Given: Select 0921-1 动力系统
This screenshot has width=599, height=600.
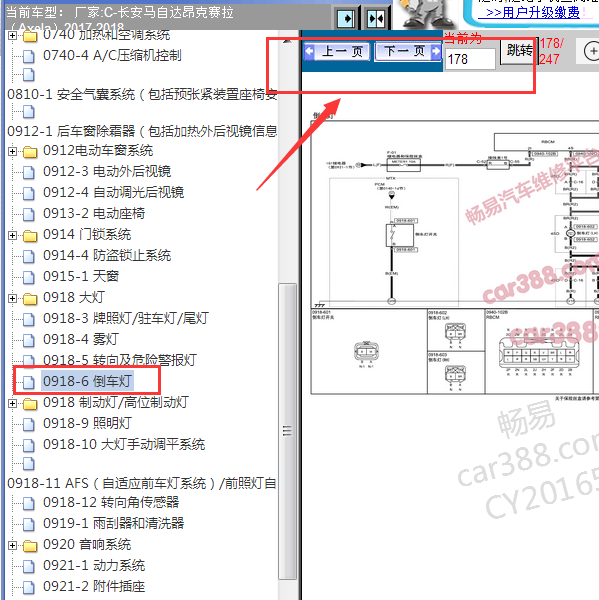Looking at the screenshot, I should coord(94,566).
